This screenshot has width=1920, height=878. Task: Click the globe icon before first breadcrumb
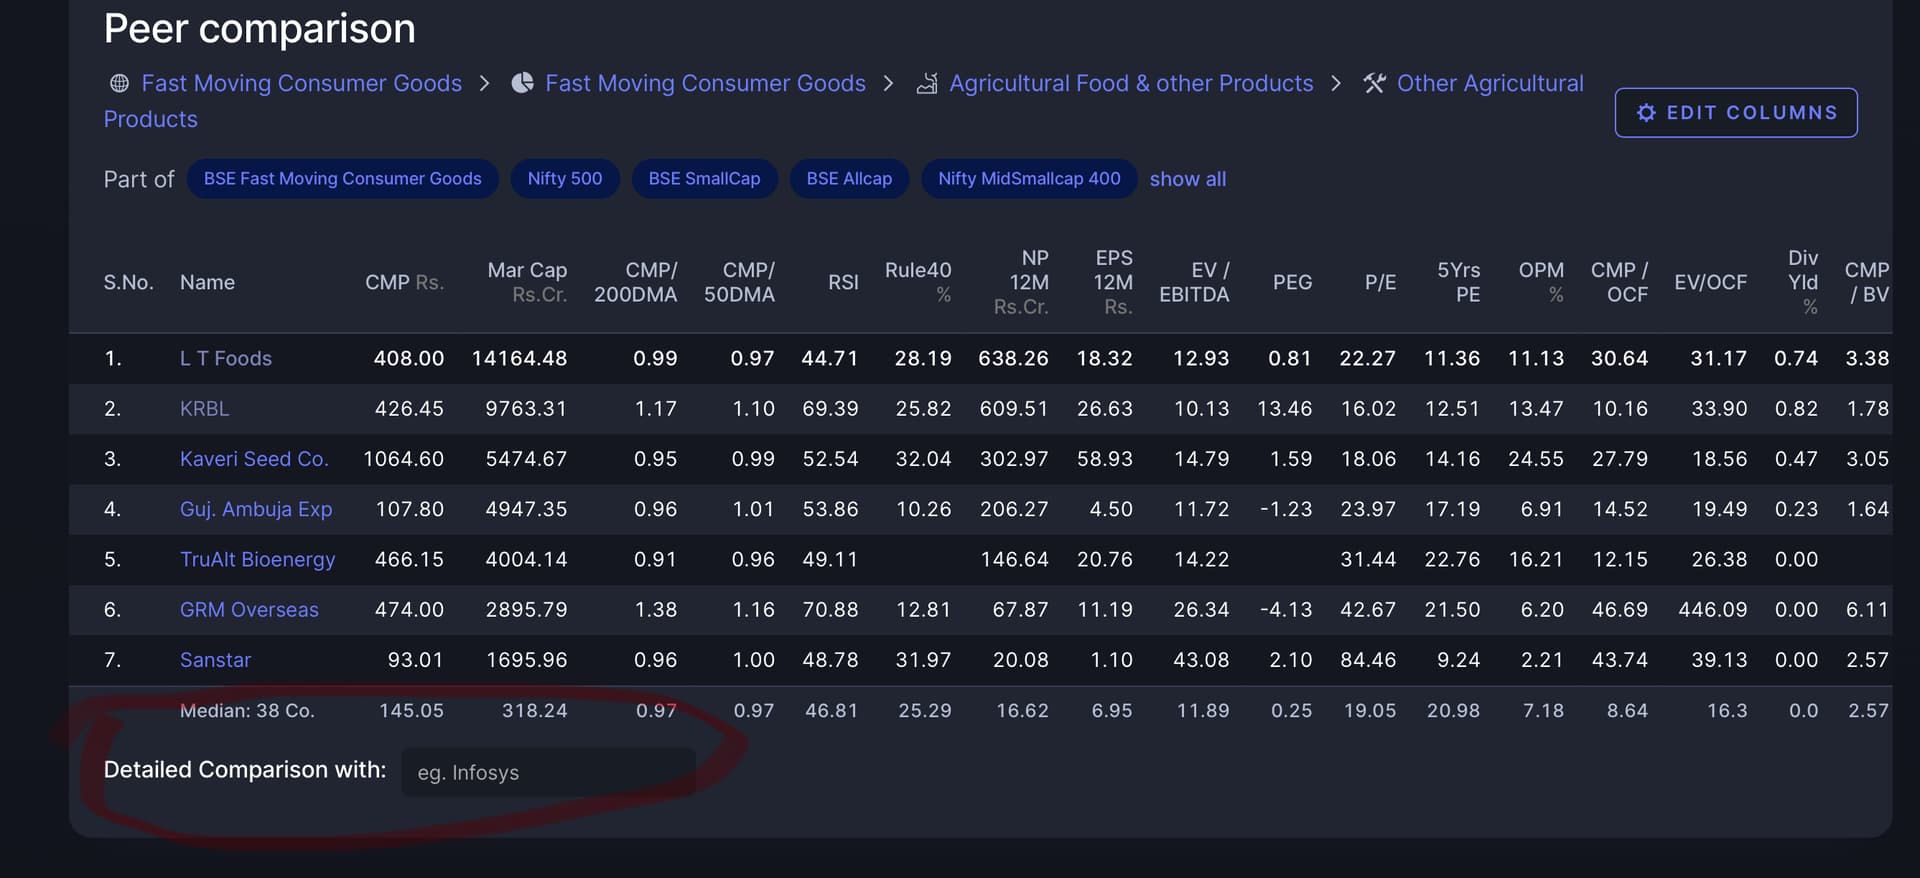[x=119, y=83]
